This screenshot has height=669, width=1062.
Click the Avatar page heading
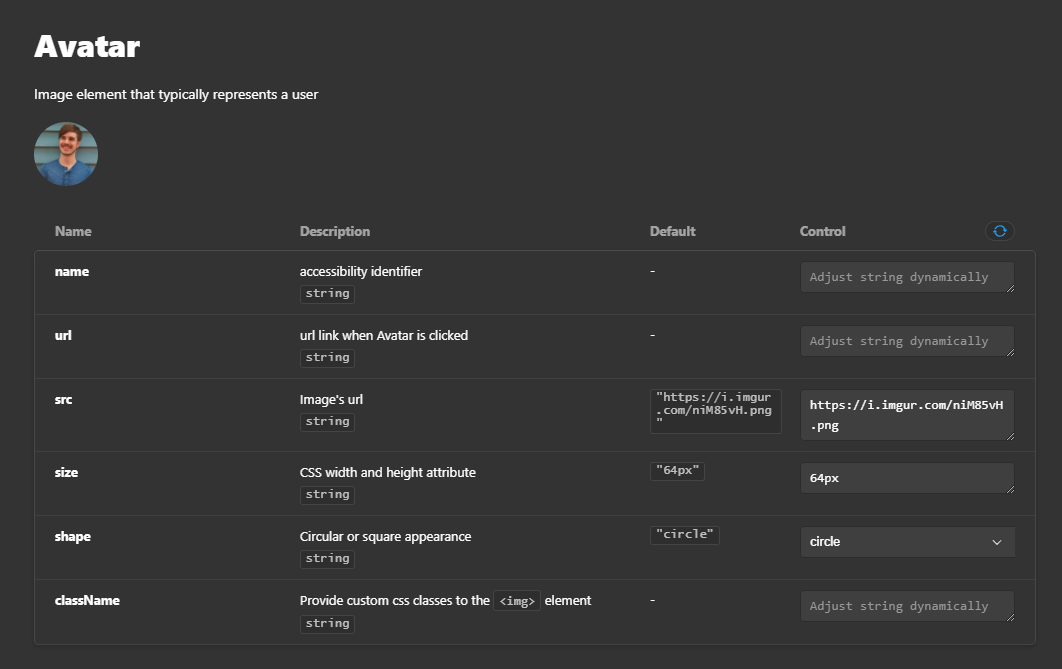pos(87,46)
